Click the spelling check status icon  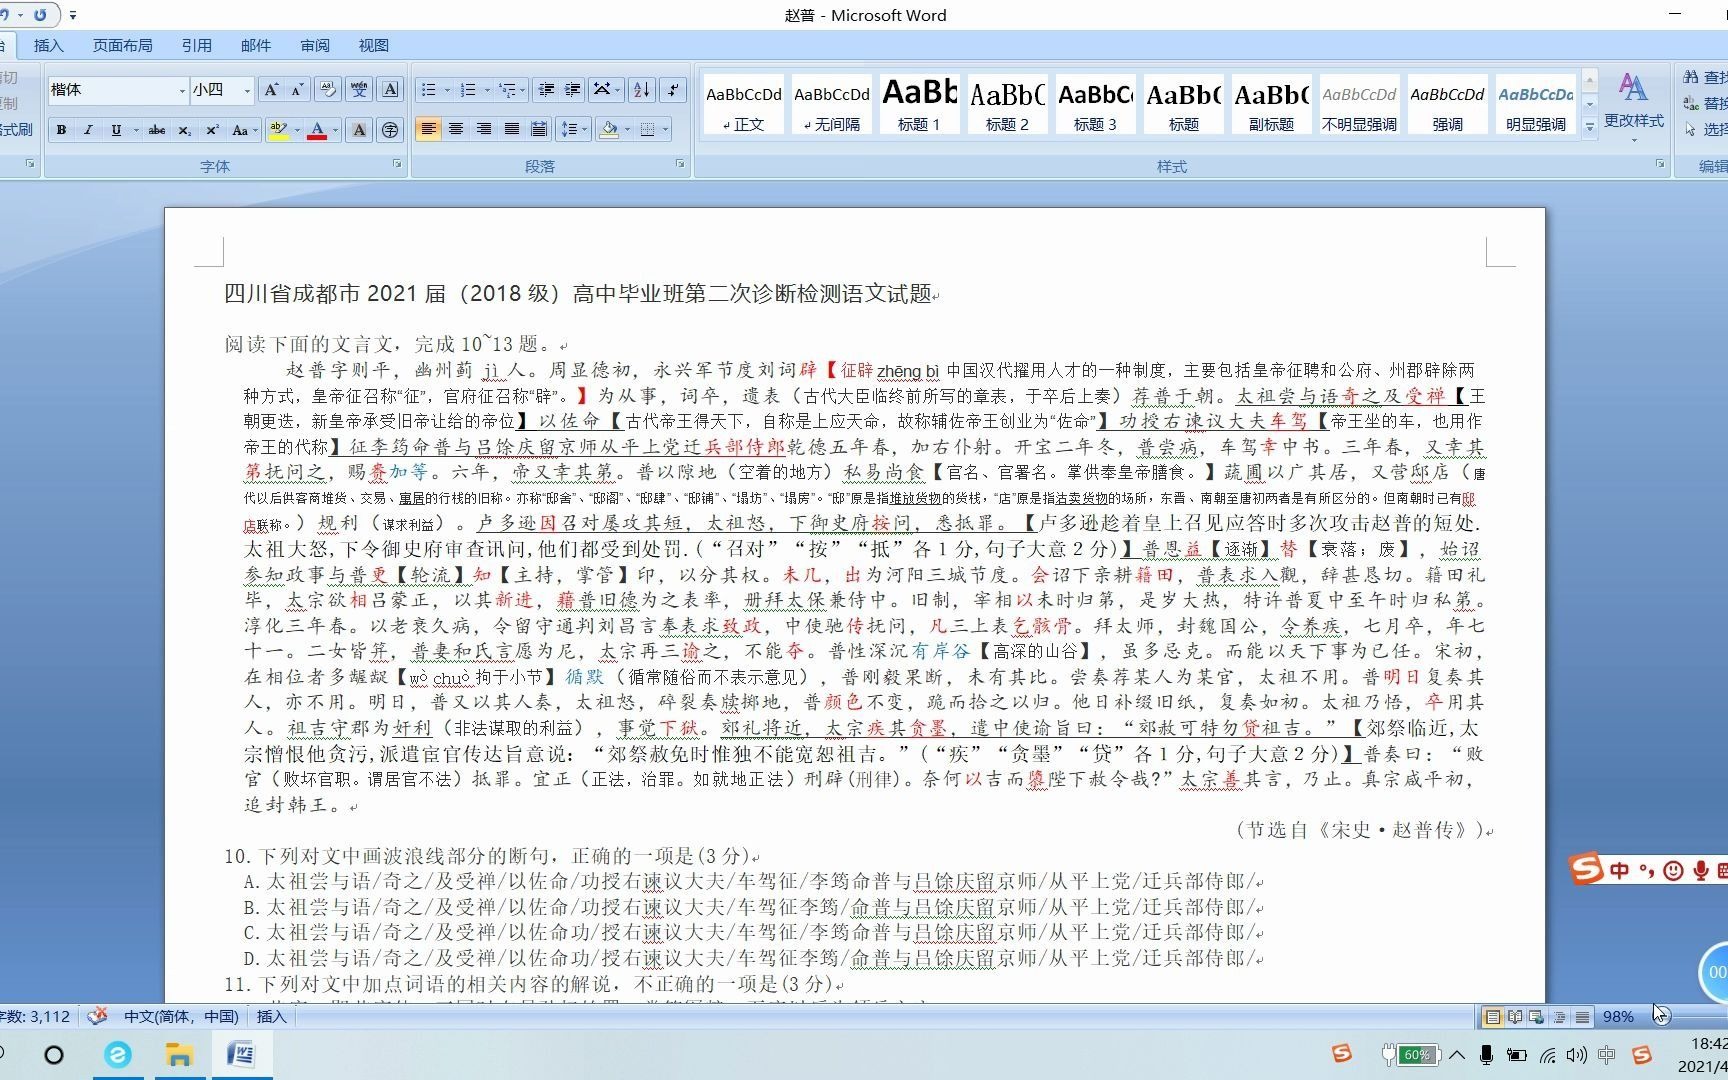(97, 1016)
